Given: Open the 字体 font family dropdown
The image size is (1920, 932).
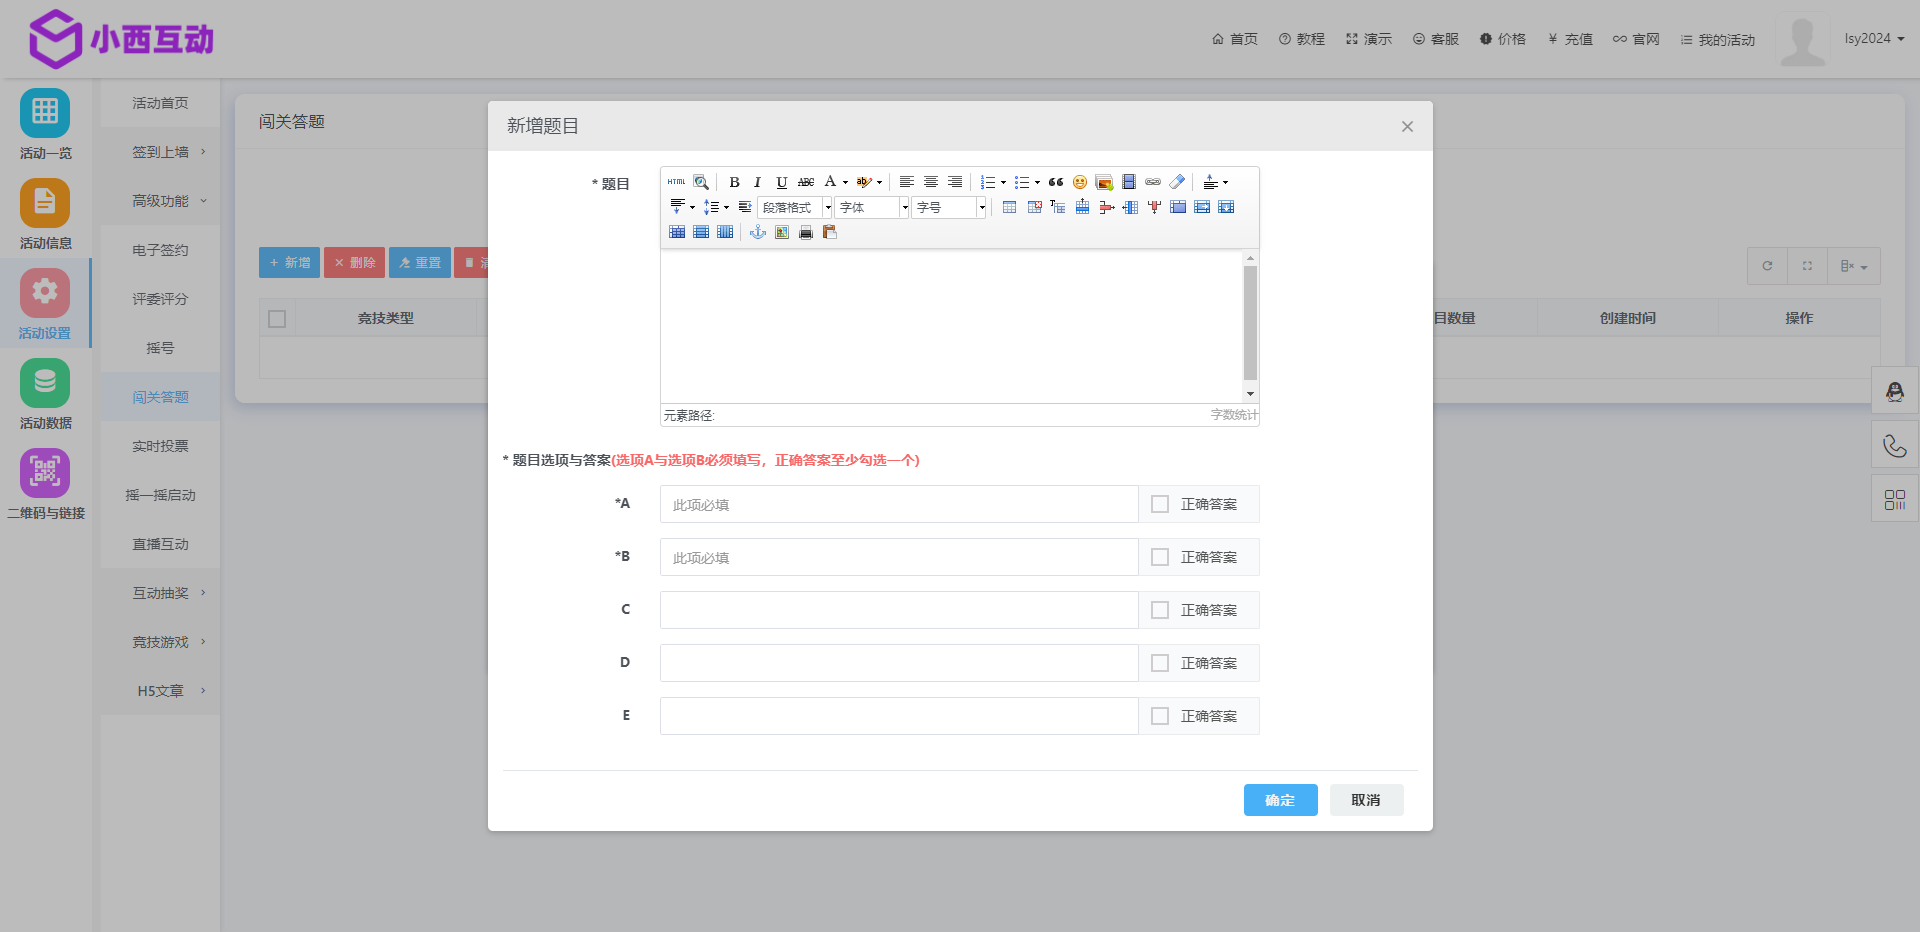Looking at the screenshot, I should [x=873, y=207].
